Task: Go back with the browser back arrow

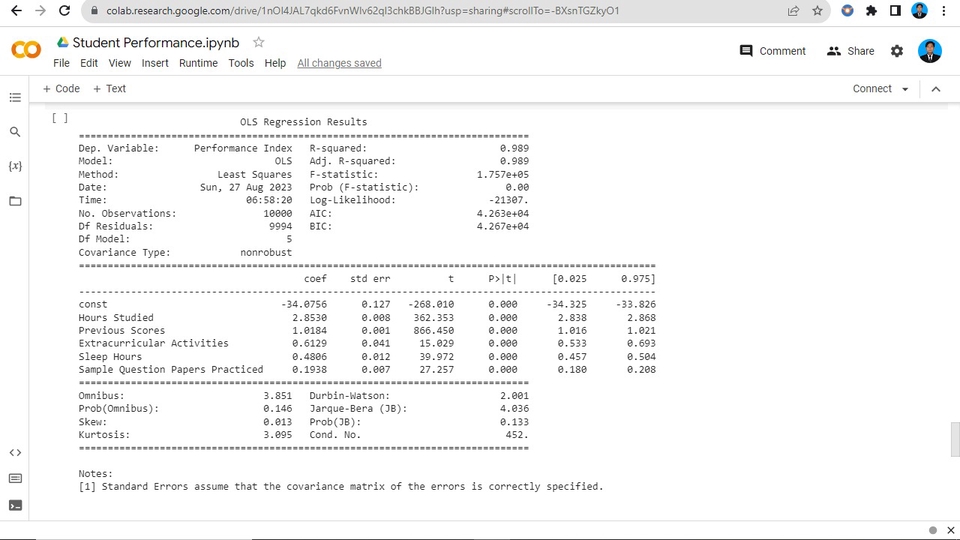Action: tap(17, 10)
